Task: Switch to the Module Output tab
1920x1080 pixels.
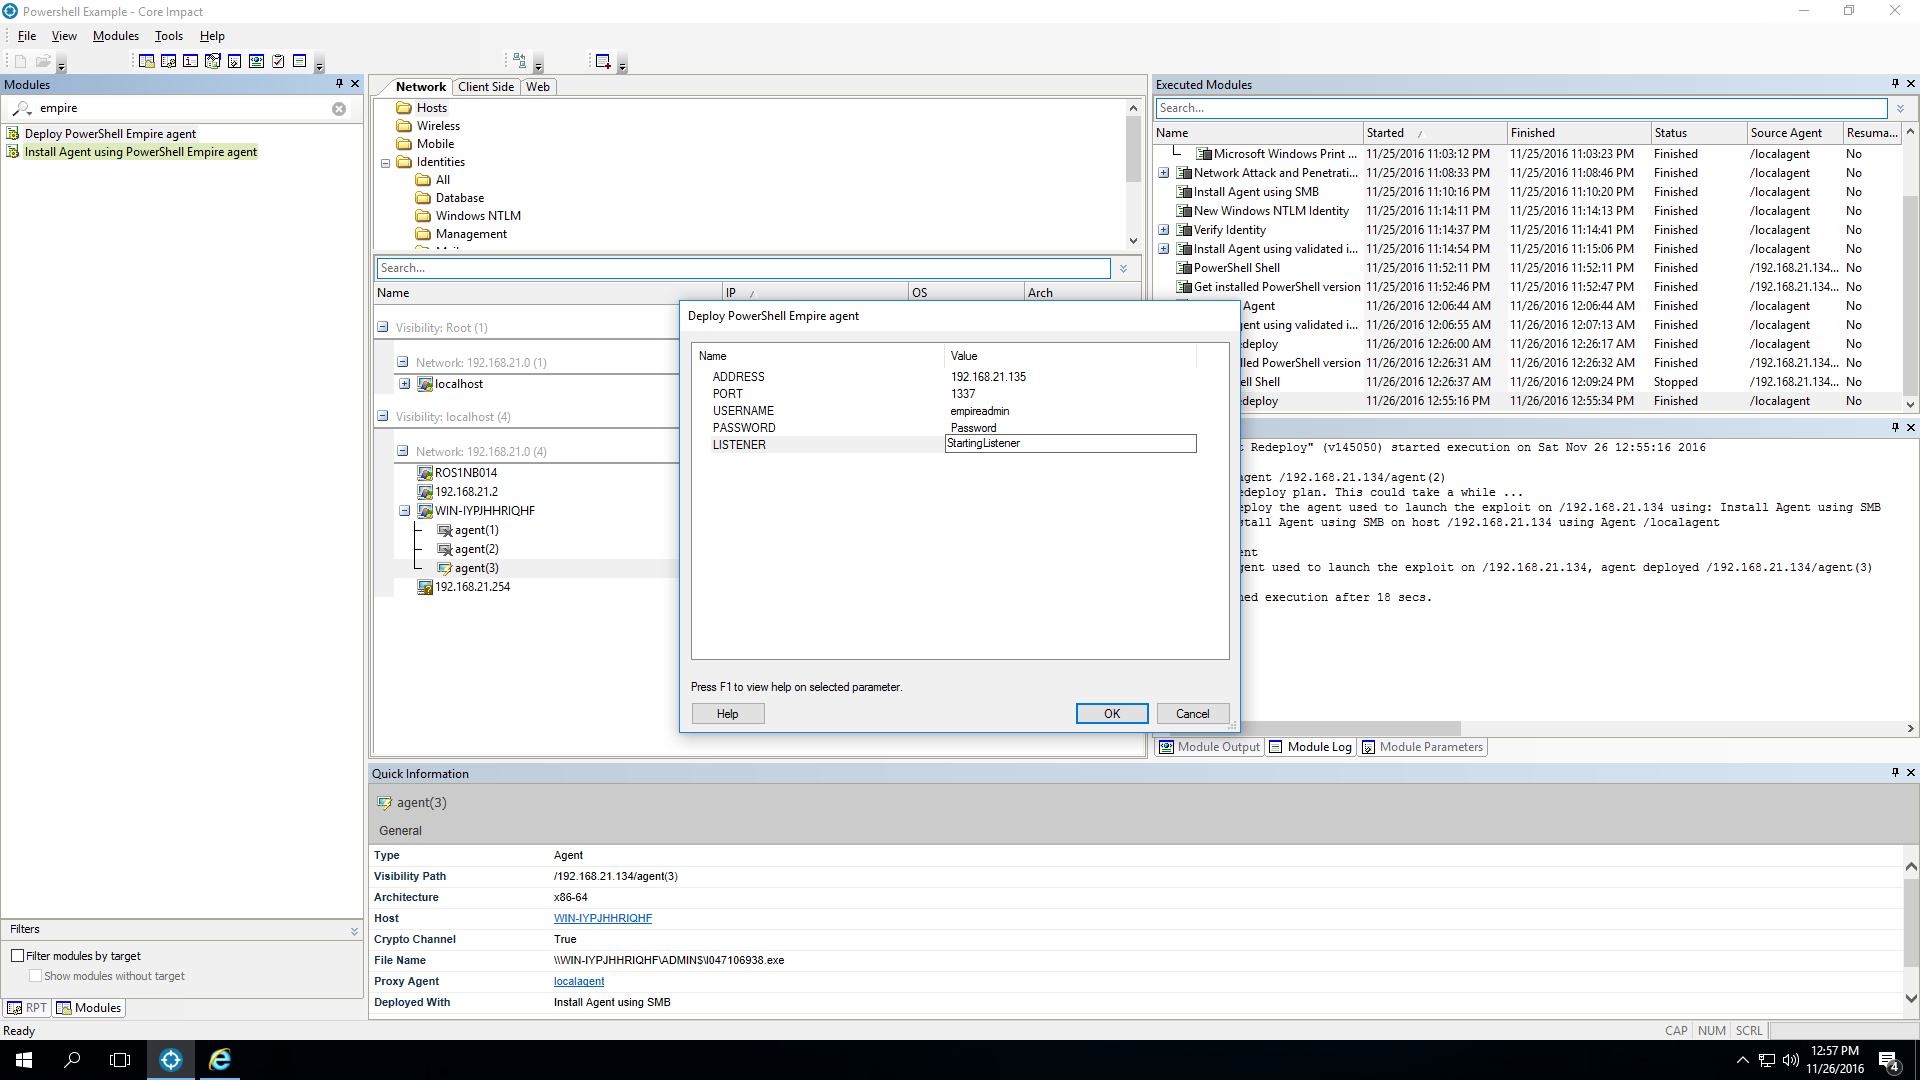Action: [1209, 747]
